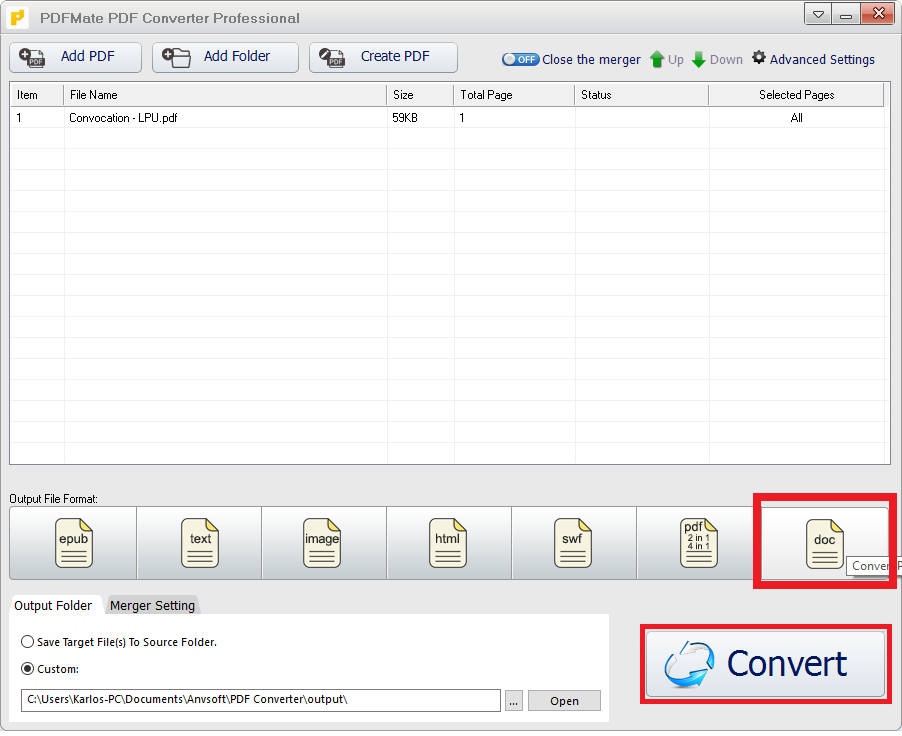The image size is (902, 736).
Task: Click the Selected Pages column header
Action: pyautogui.click(x=796, y=95)
